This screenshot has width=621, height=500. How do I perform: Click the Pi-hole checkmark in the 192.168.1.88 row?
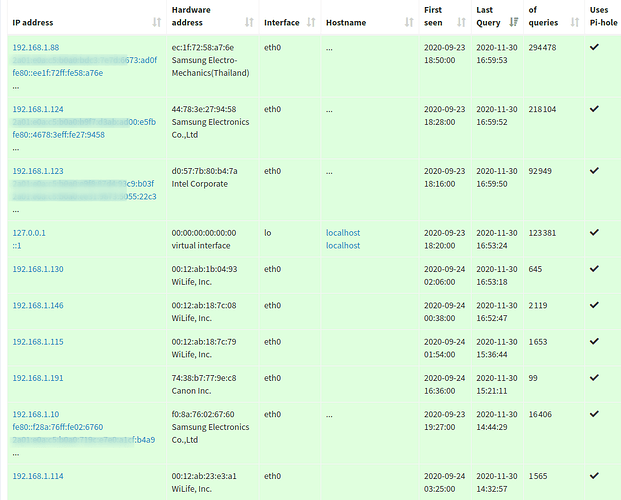[594, 47]
